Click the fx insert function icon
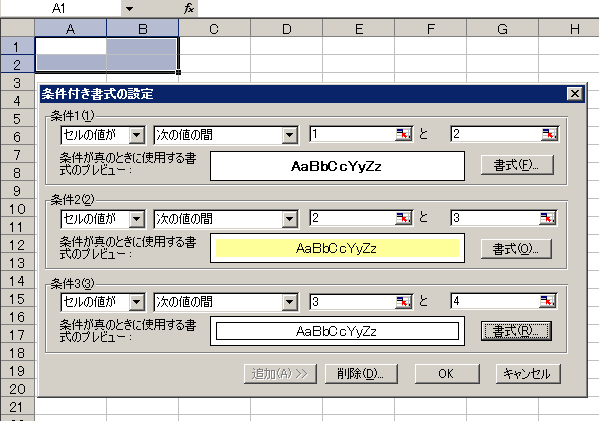This screenshot has width=599, height=421. click(x=189, y=8)
